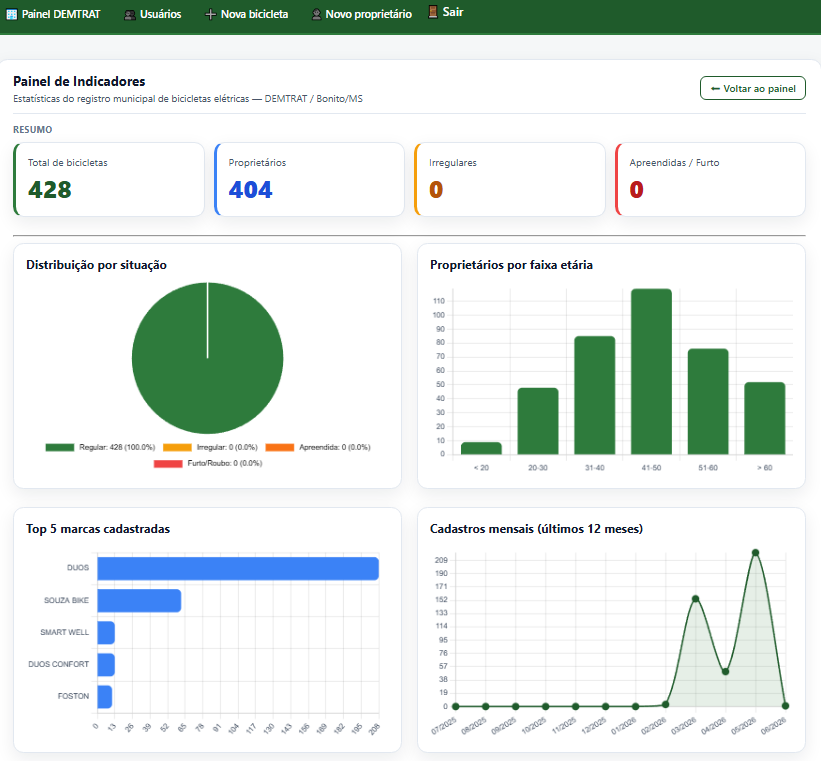Screen dimensions: 821x761
Task: Click the 05/2026 peak data point
Action: tap(755, 553)
